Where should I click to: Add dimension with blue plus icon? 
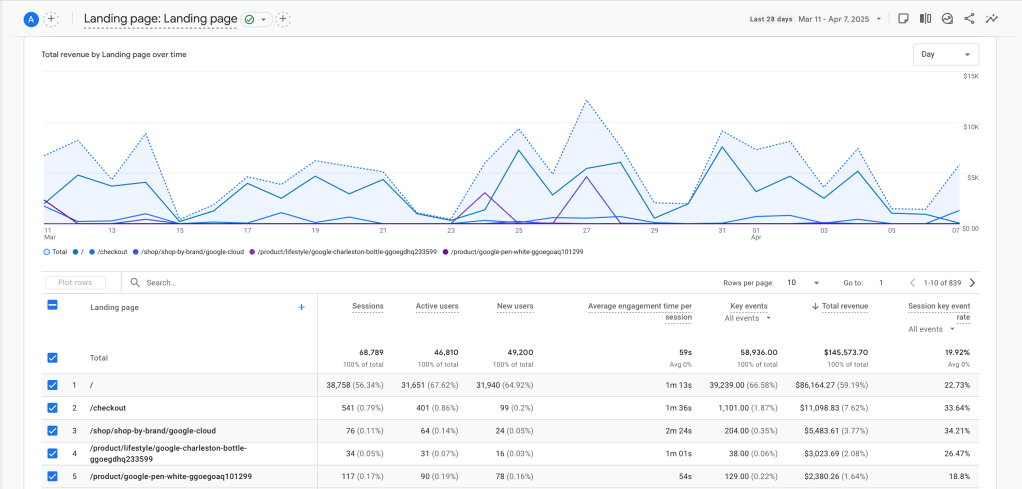[301, 307]
